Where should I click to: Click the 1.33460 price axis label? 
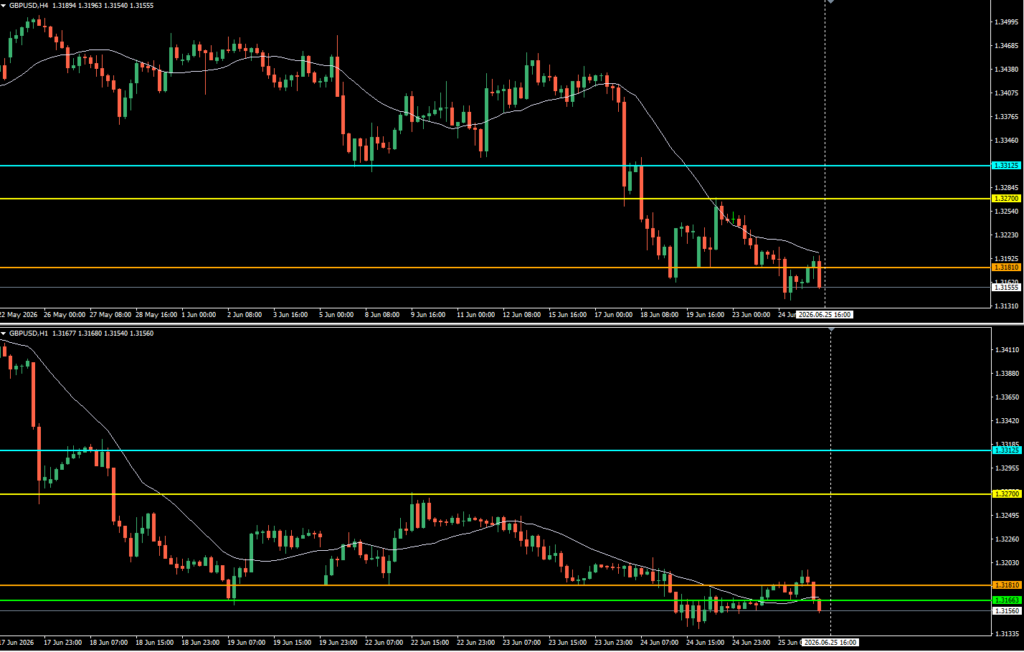(x=1006, y=140)
